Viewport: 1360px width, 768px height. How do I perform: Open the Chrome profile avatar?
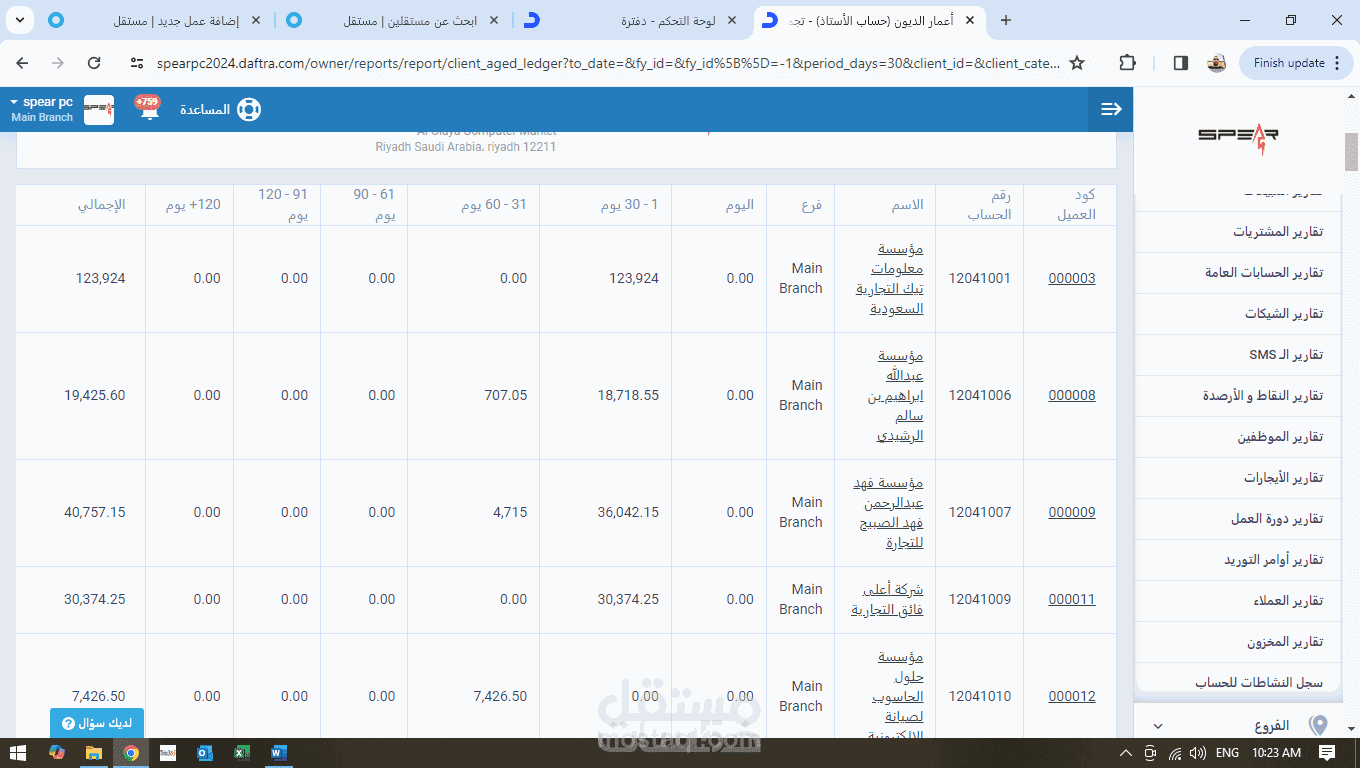(x=1217, y=63)
